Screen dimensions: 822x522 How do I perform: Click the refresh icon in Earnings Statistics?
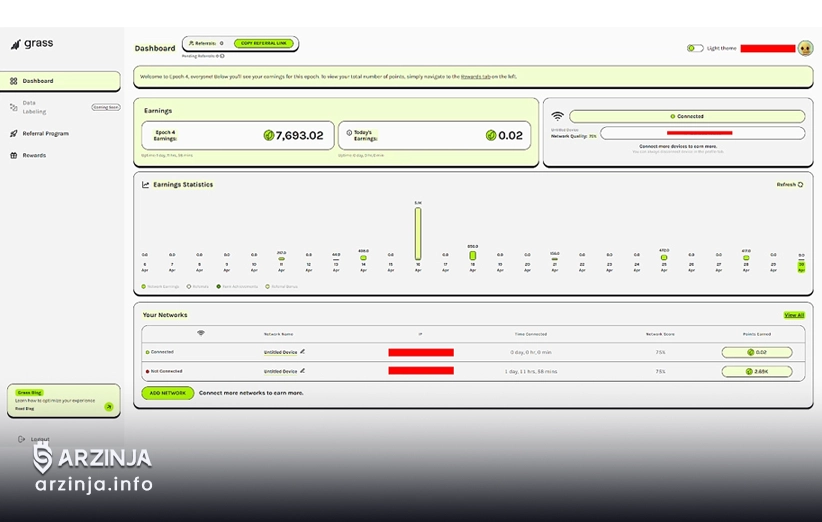[800, 185]
